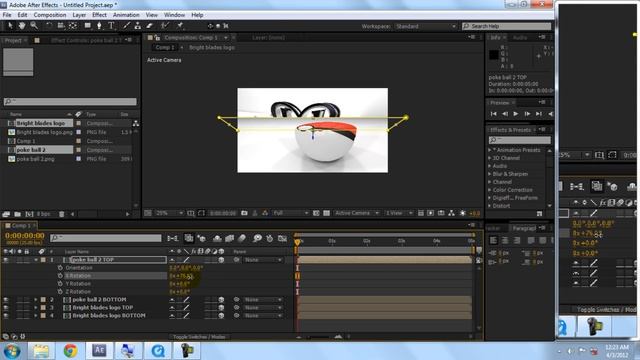Image resolution: width=640 pixels, height=360 pixels.
Task: Select the Pen tool
Action: point(99,26)
